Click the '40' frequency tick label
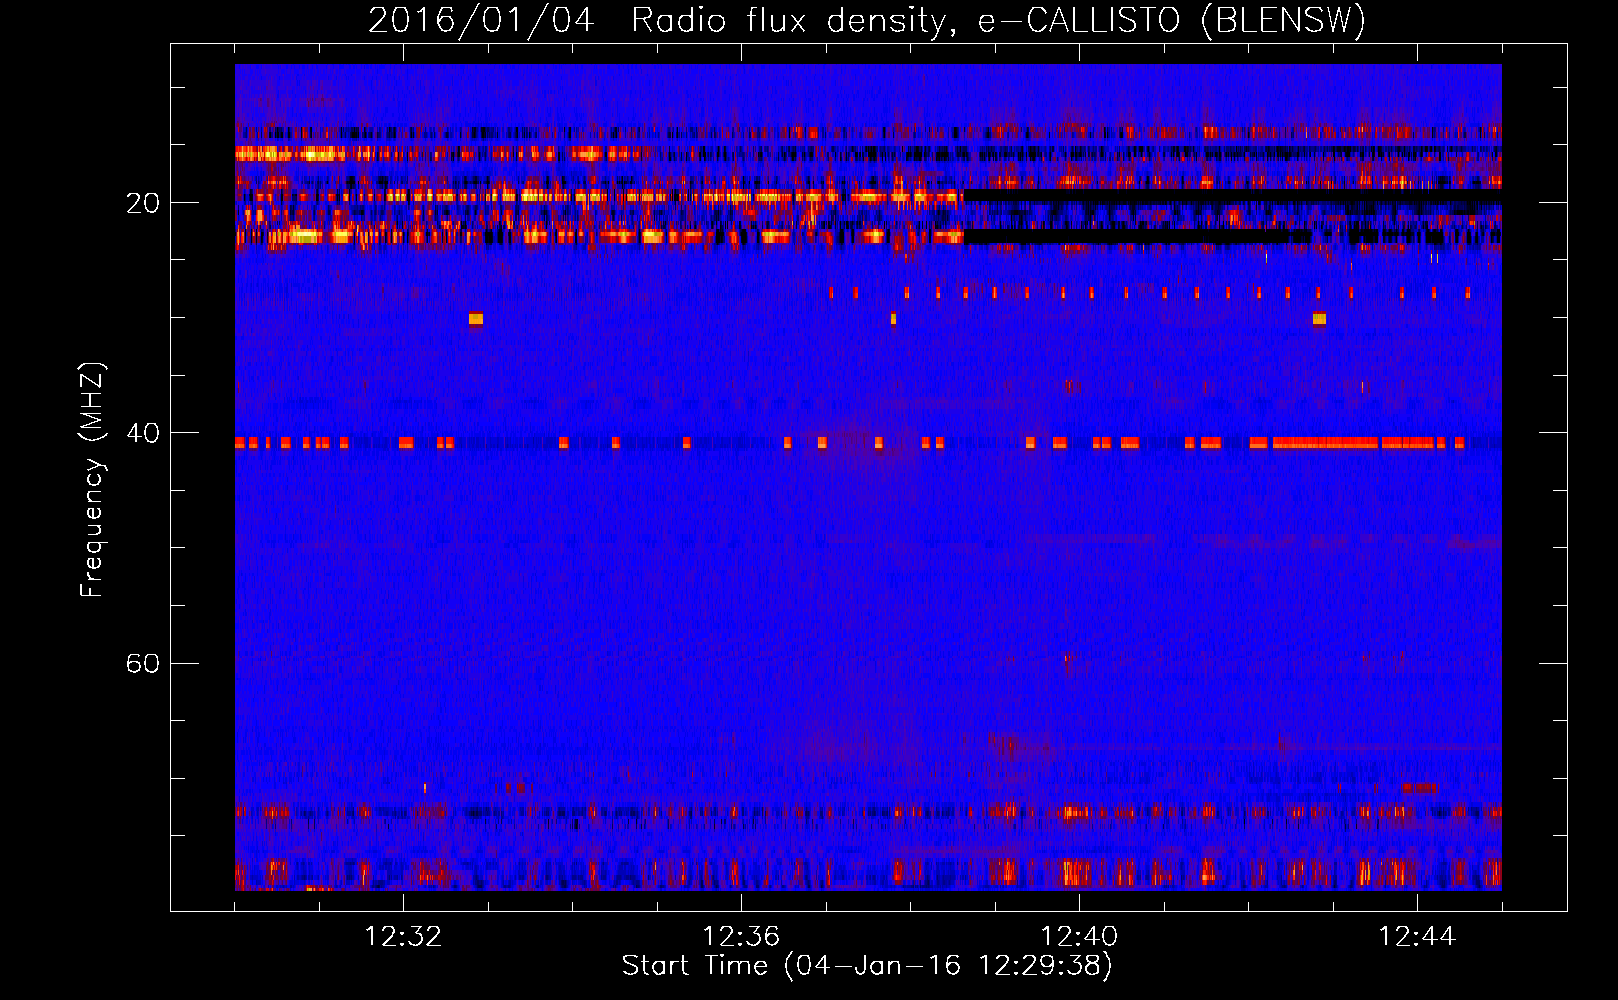The height and width of the screenshot is (1000, 1618). [x=142, y=433]
